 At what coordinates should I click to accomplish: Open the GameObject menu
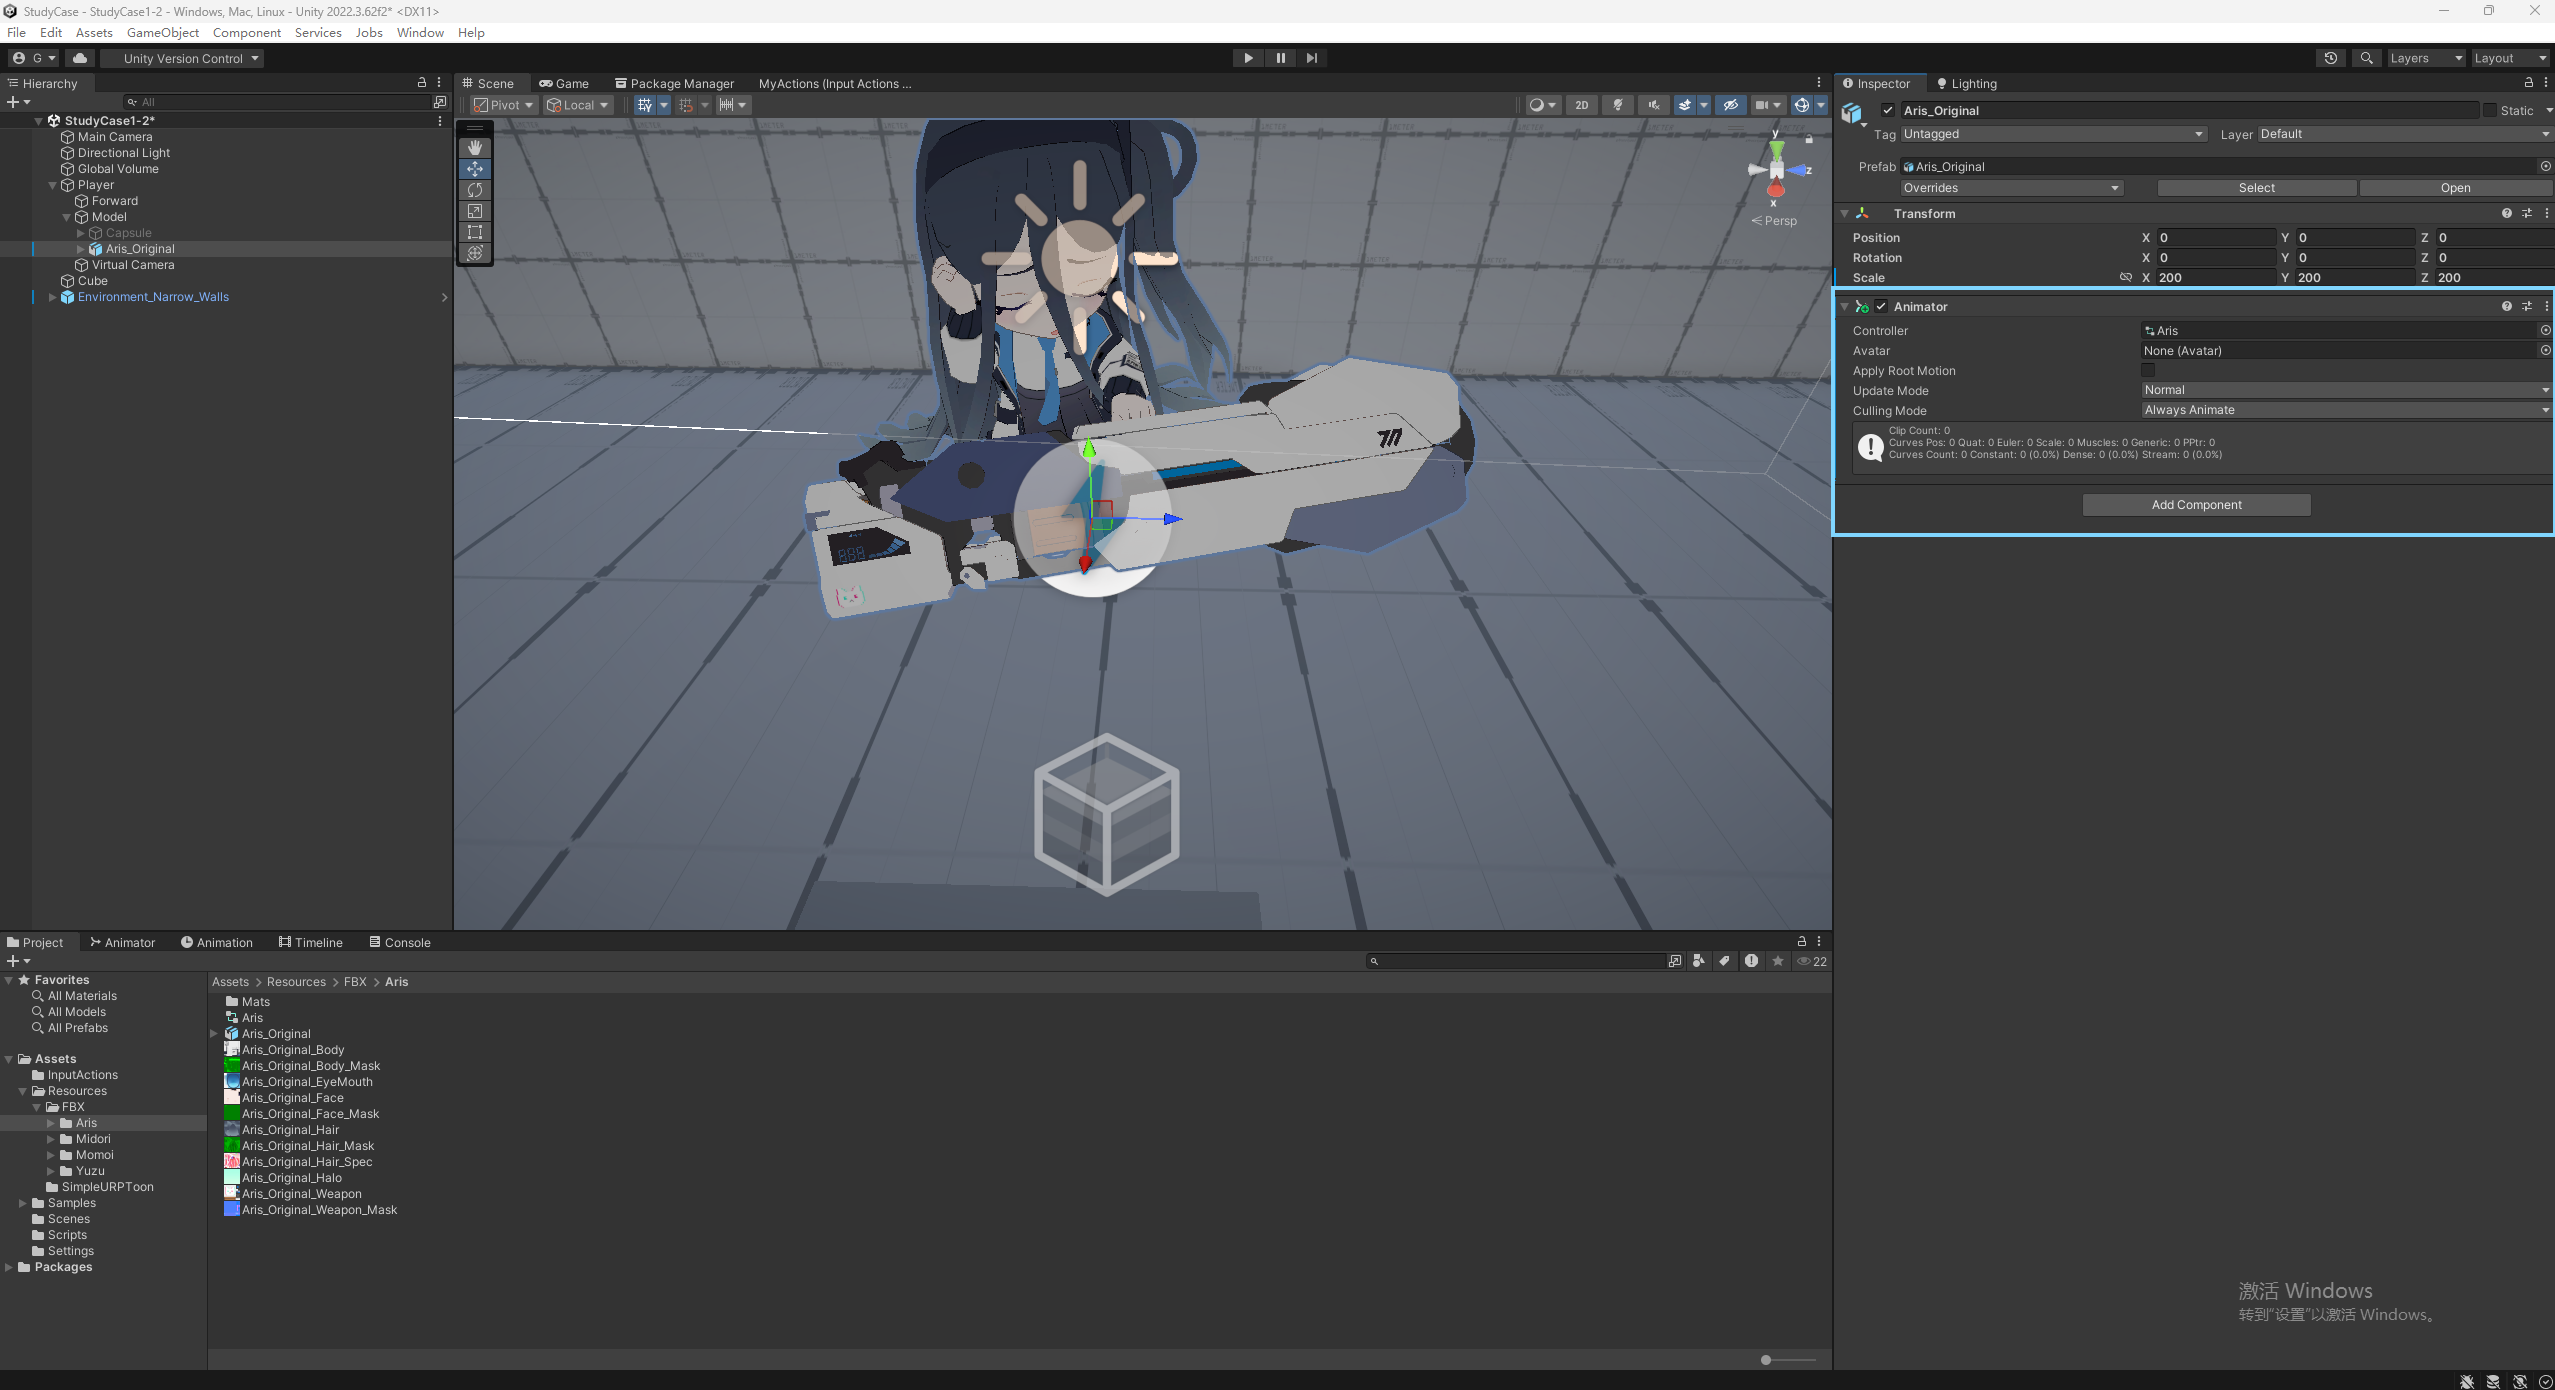(162, 33)
